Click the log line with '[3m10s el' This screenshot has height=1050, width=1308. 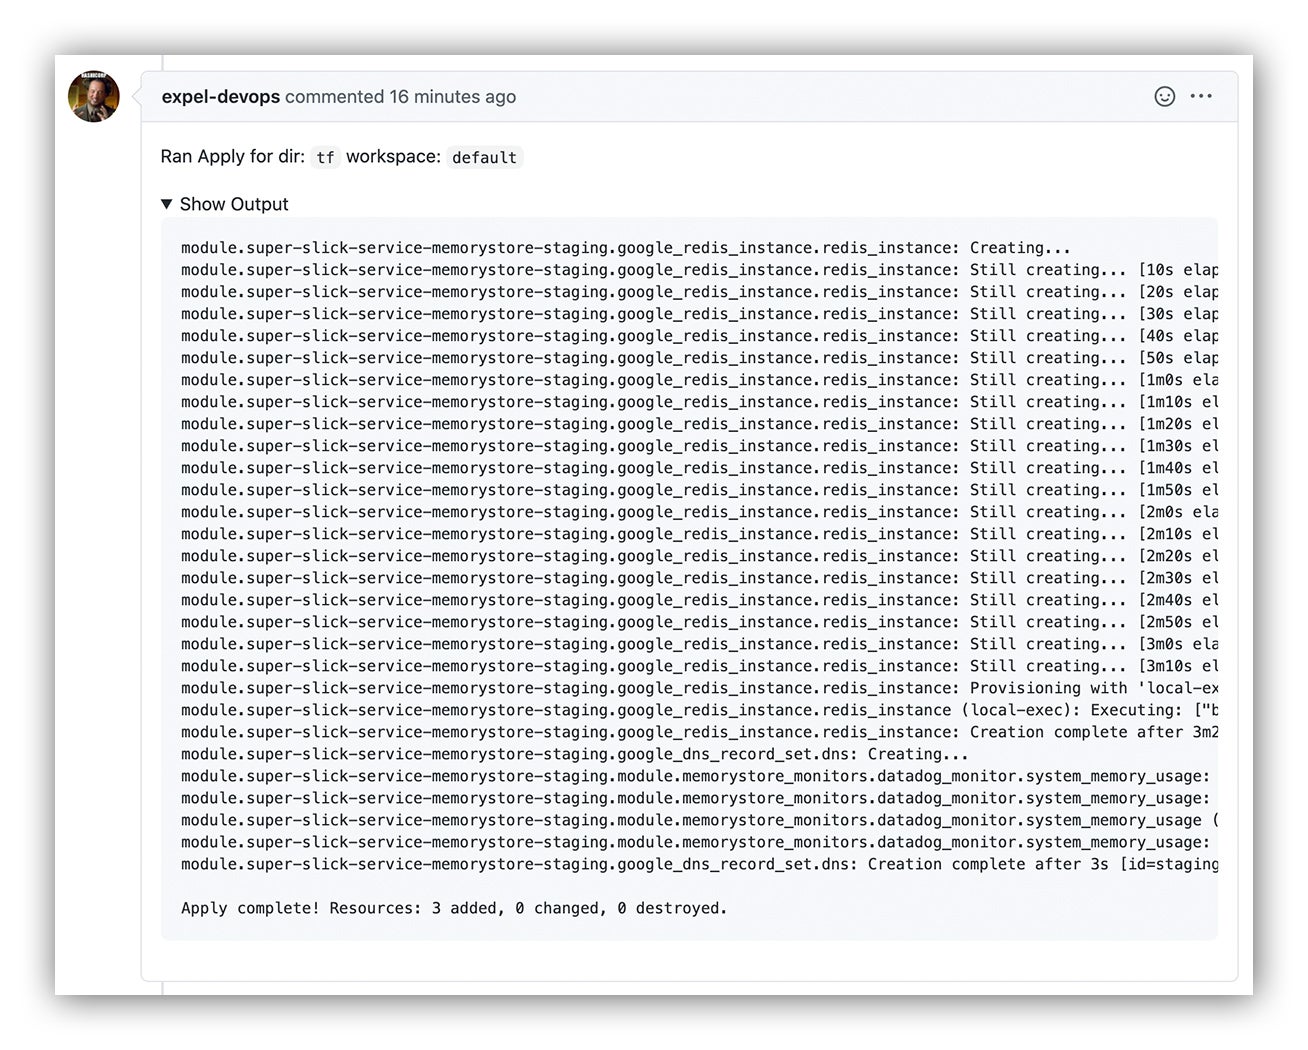(699, 666)
